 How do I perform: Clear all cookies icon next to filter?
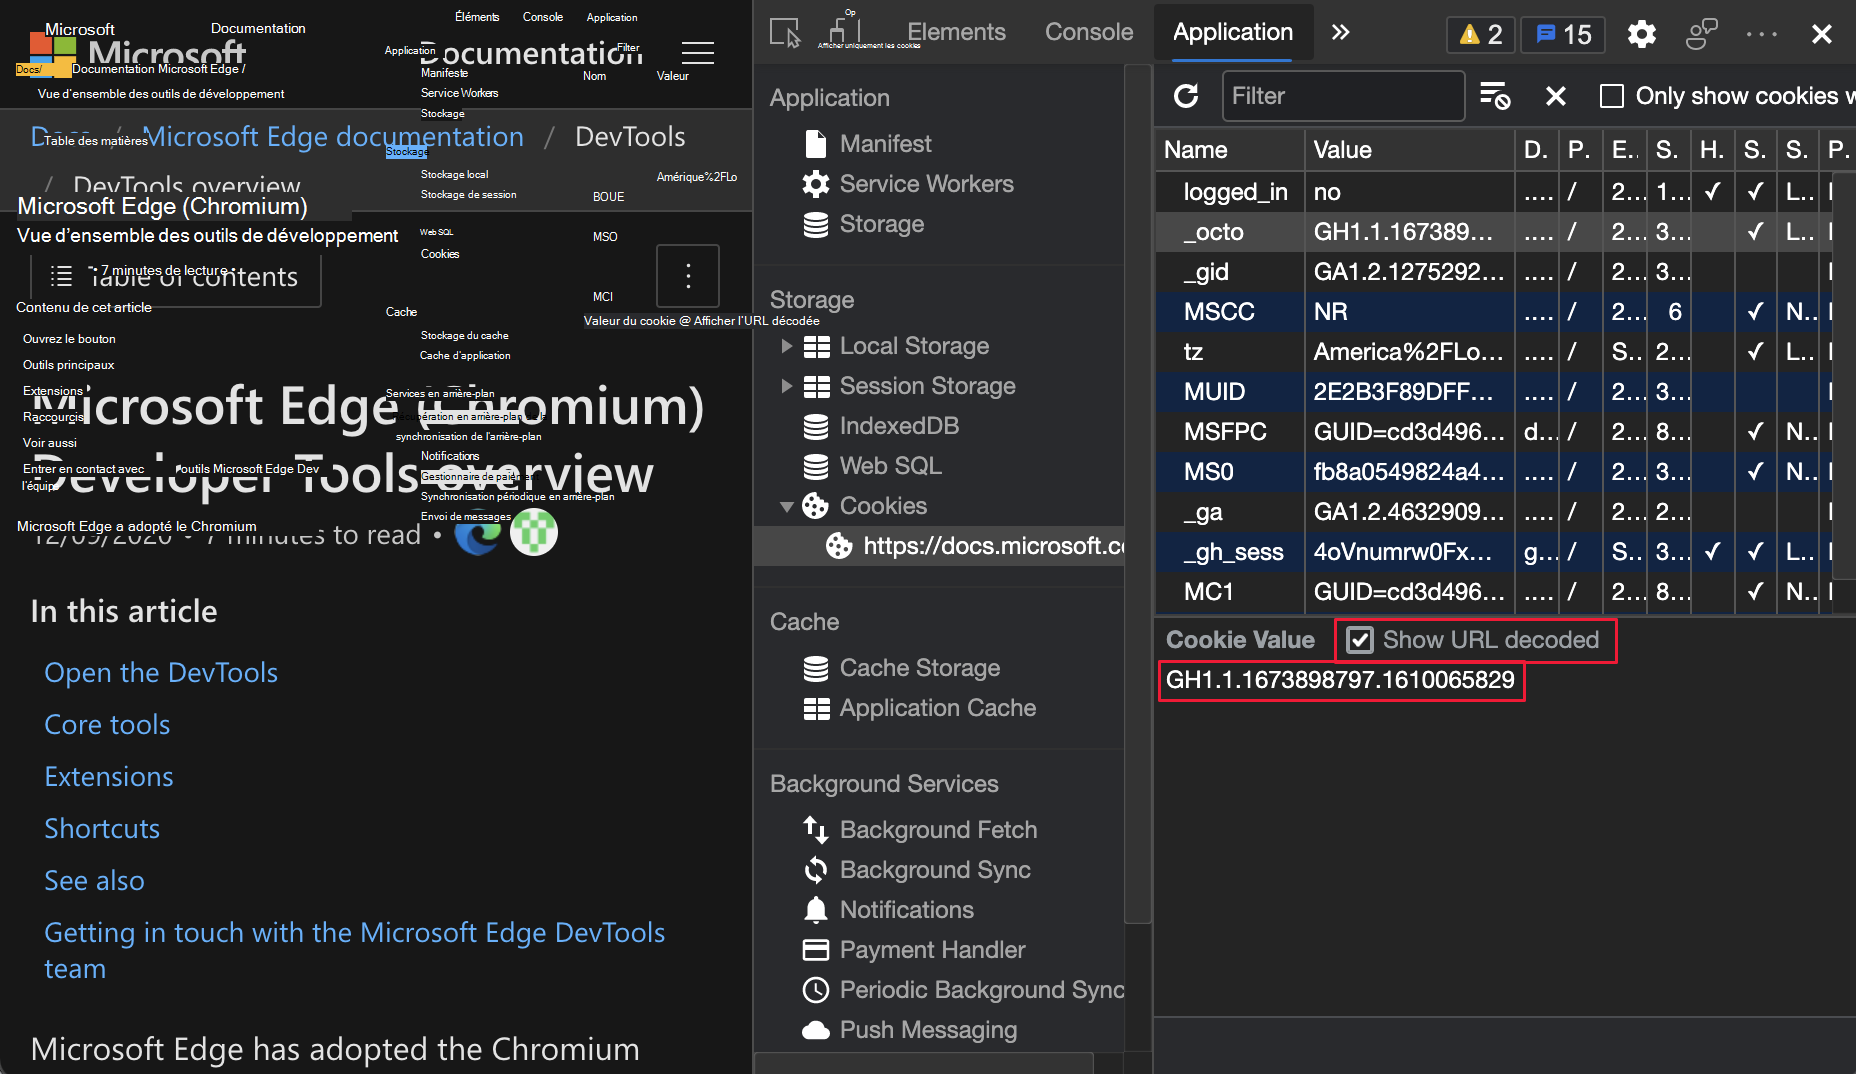[1495, 96]
